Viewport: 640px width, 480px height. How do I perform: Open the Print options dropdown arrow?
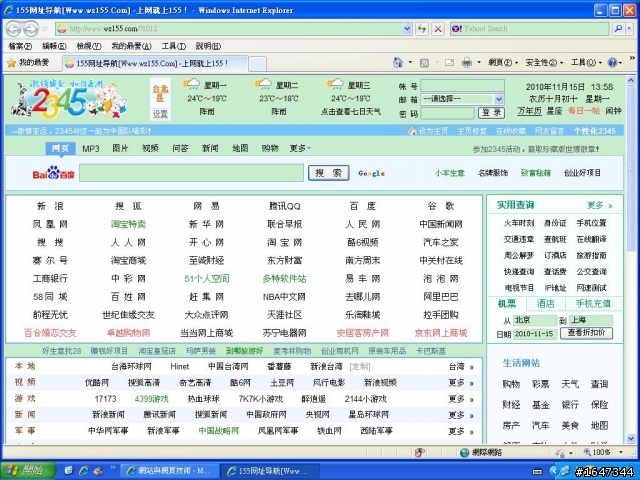click(479, 63)
